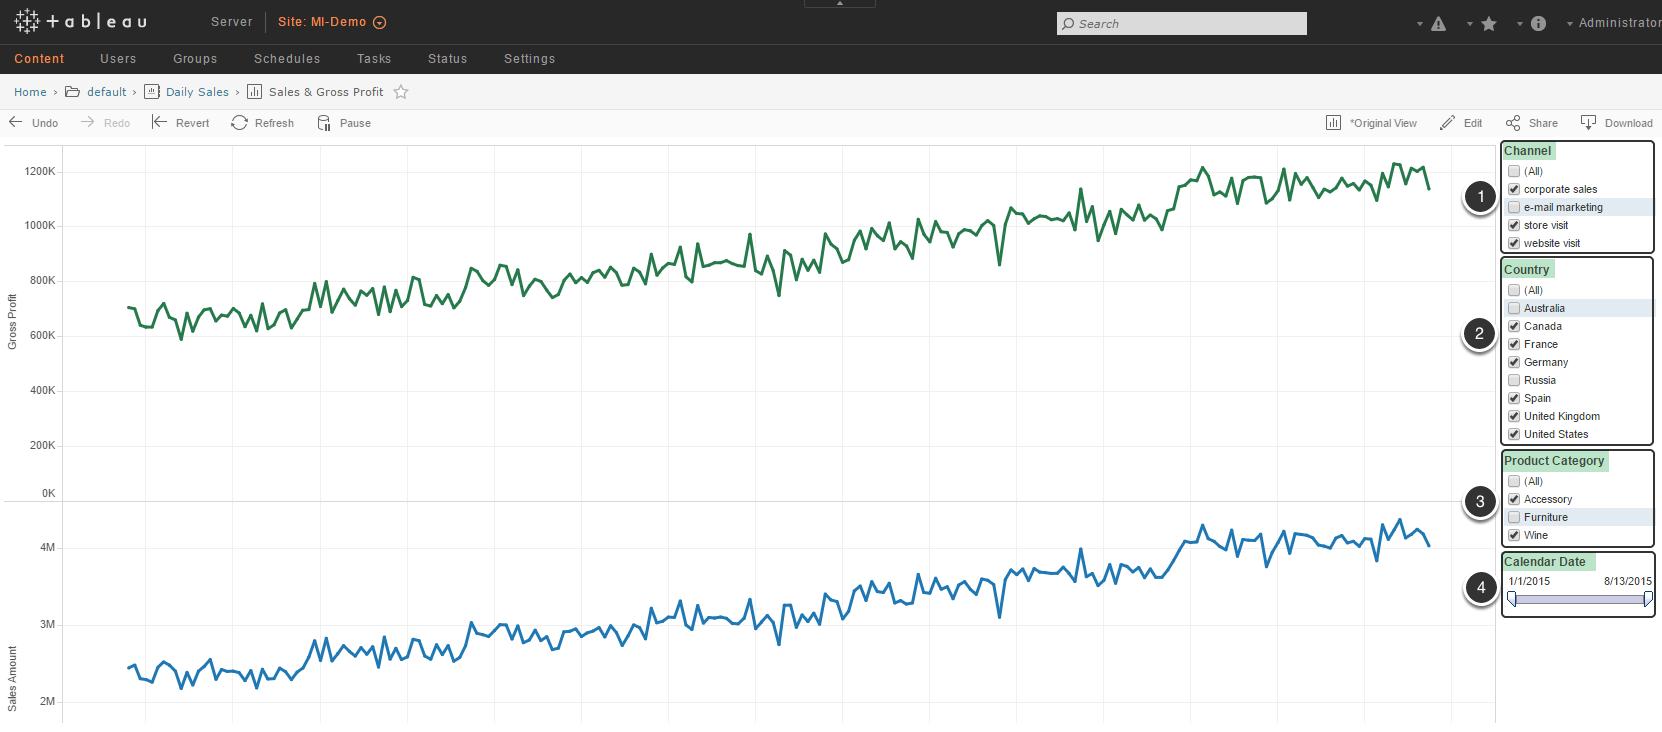Expand the help dropdown arrow

click(1520, 24)
